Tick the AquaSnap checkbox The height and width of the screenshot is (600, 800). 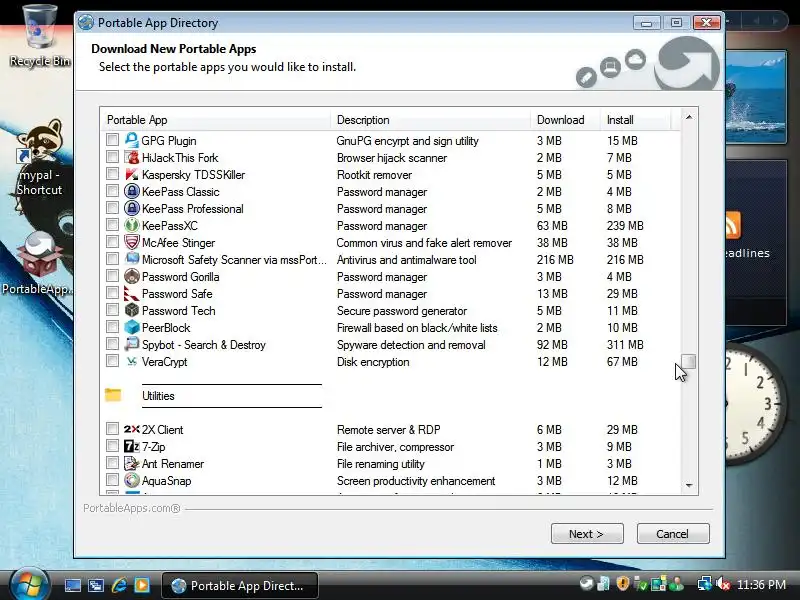[112, 480]
